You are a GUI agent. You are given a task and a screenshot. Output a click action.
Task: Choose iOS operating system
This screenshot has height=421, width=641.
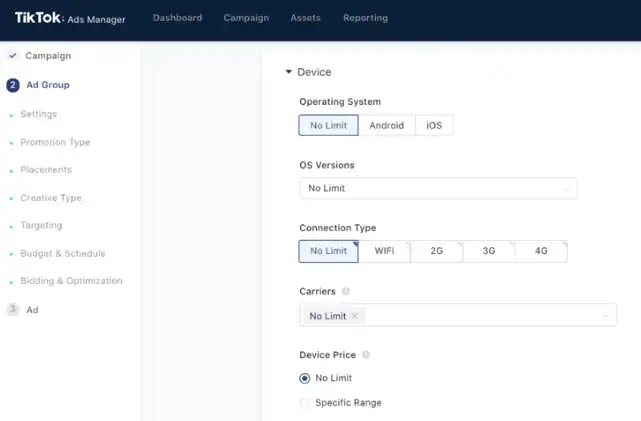point(433,125)
